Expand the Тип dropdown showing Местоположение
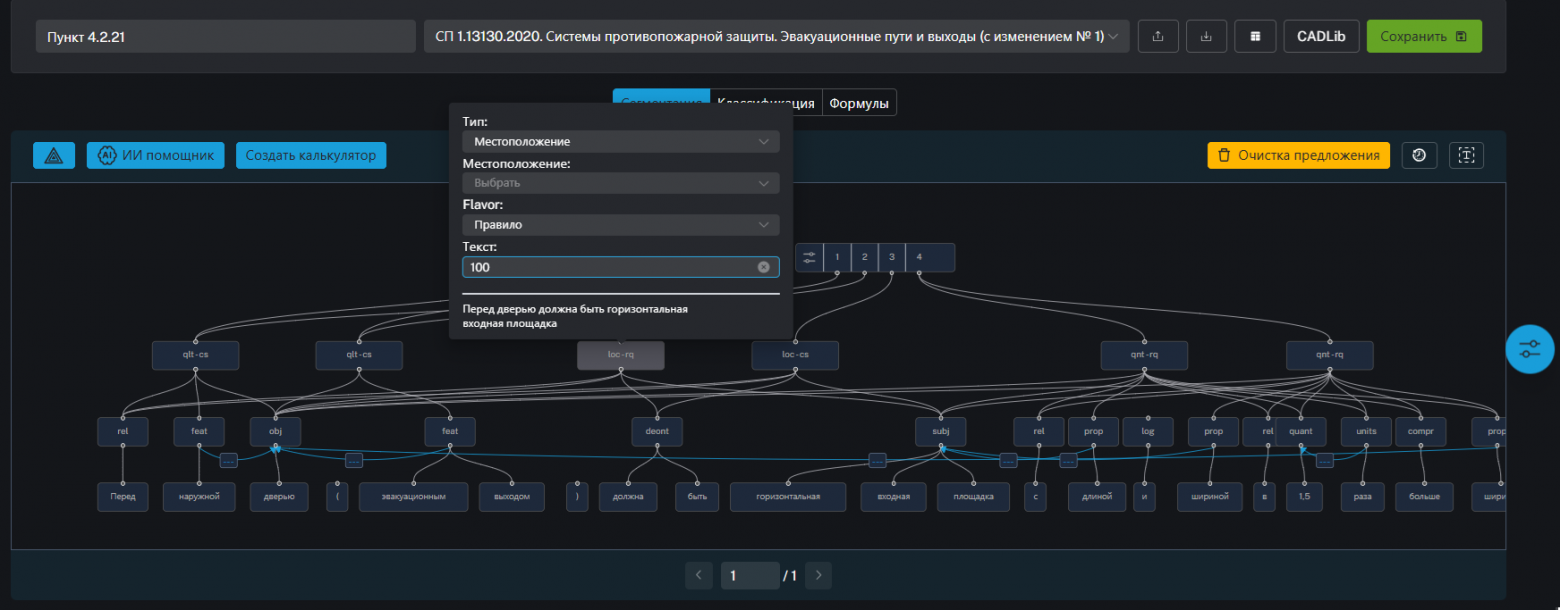 (620, 142)
